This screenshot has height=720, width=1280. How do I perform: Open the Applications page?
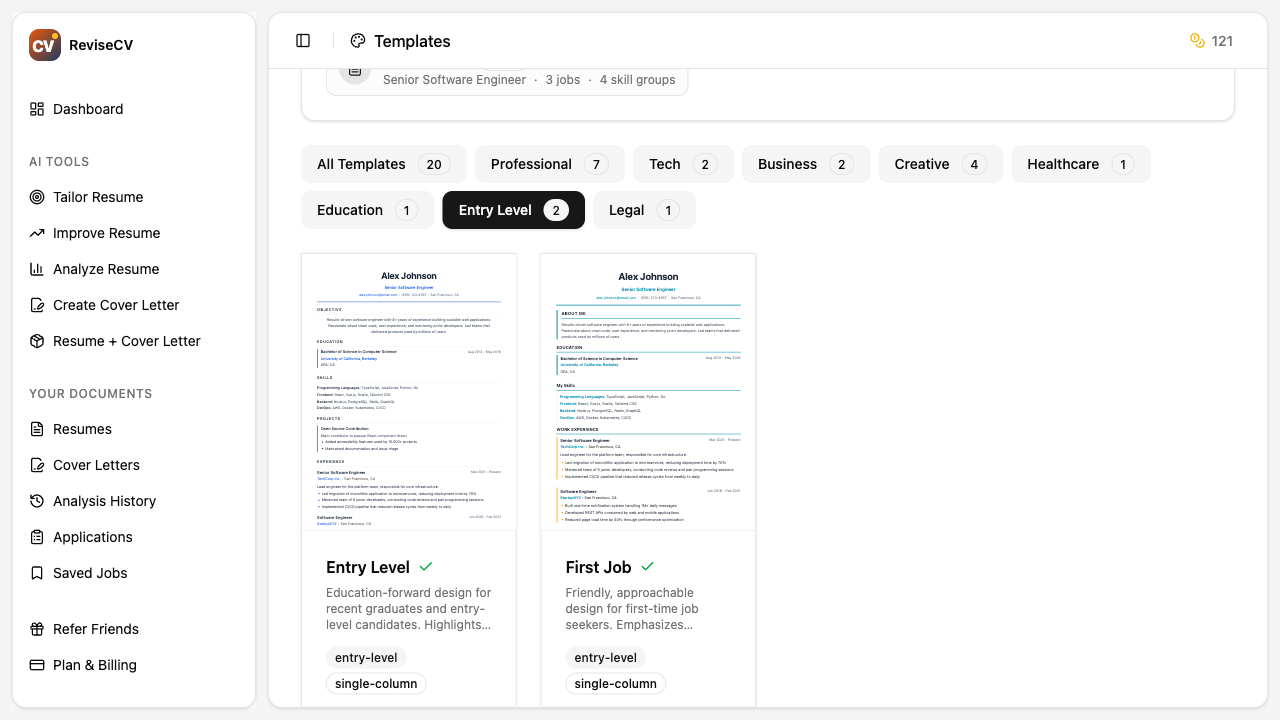(92, 537)
